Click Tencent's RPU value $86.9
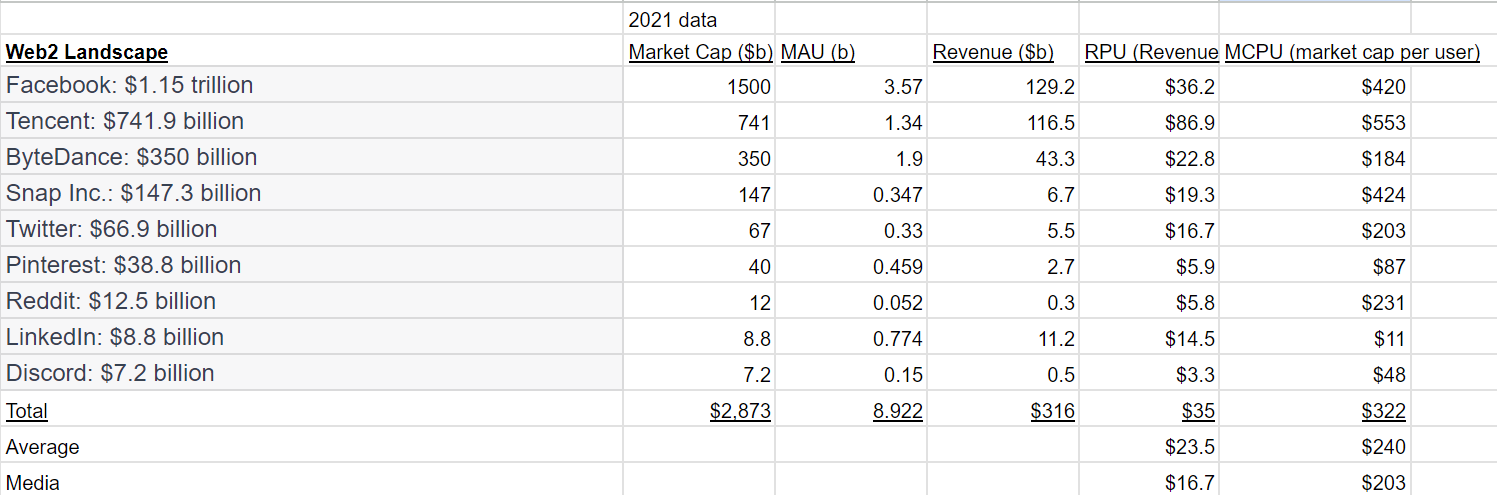 coord(1190,123)
